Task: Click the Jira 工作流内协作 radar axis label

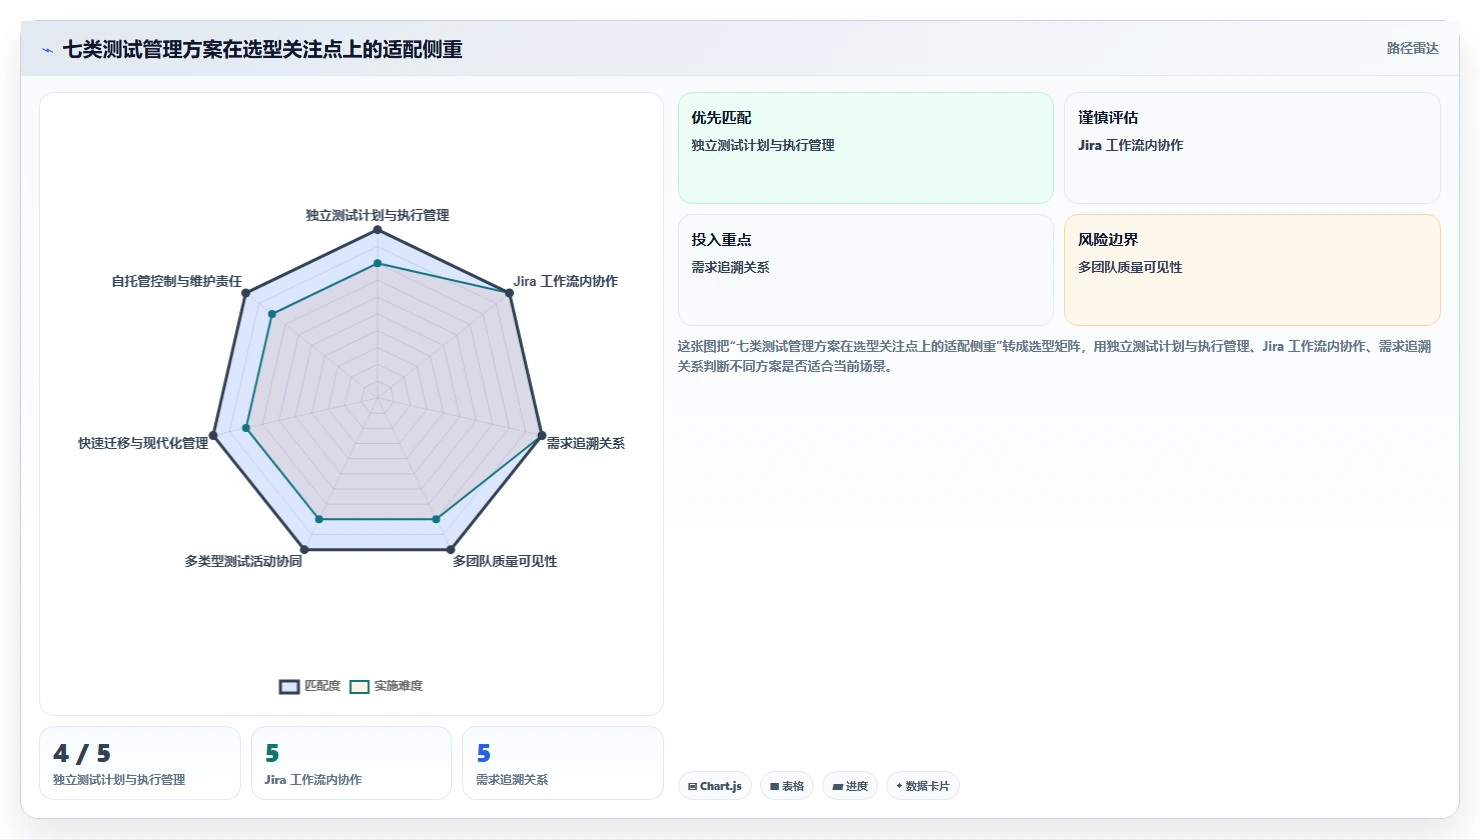Action: (566, 281)
